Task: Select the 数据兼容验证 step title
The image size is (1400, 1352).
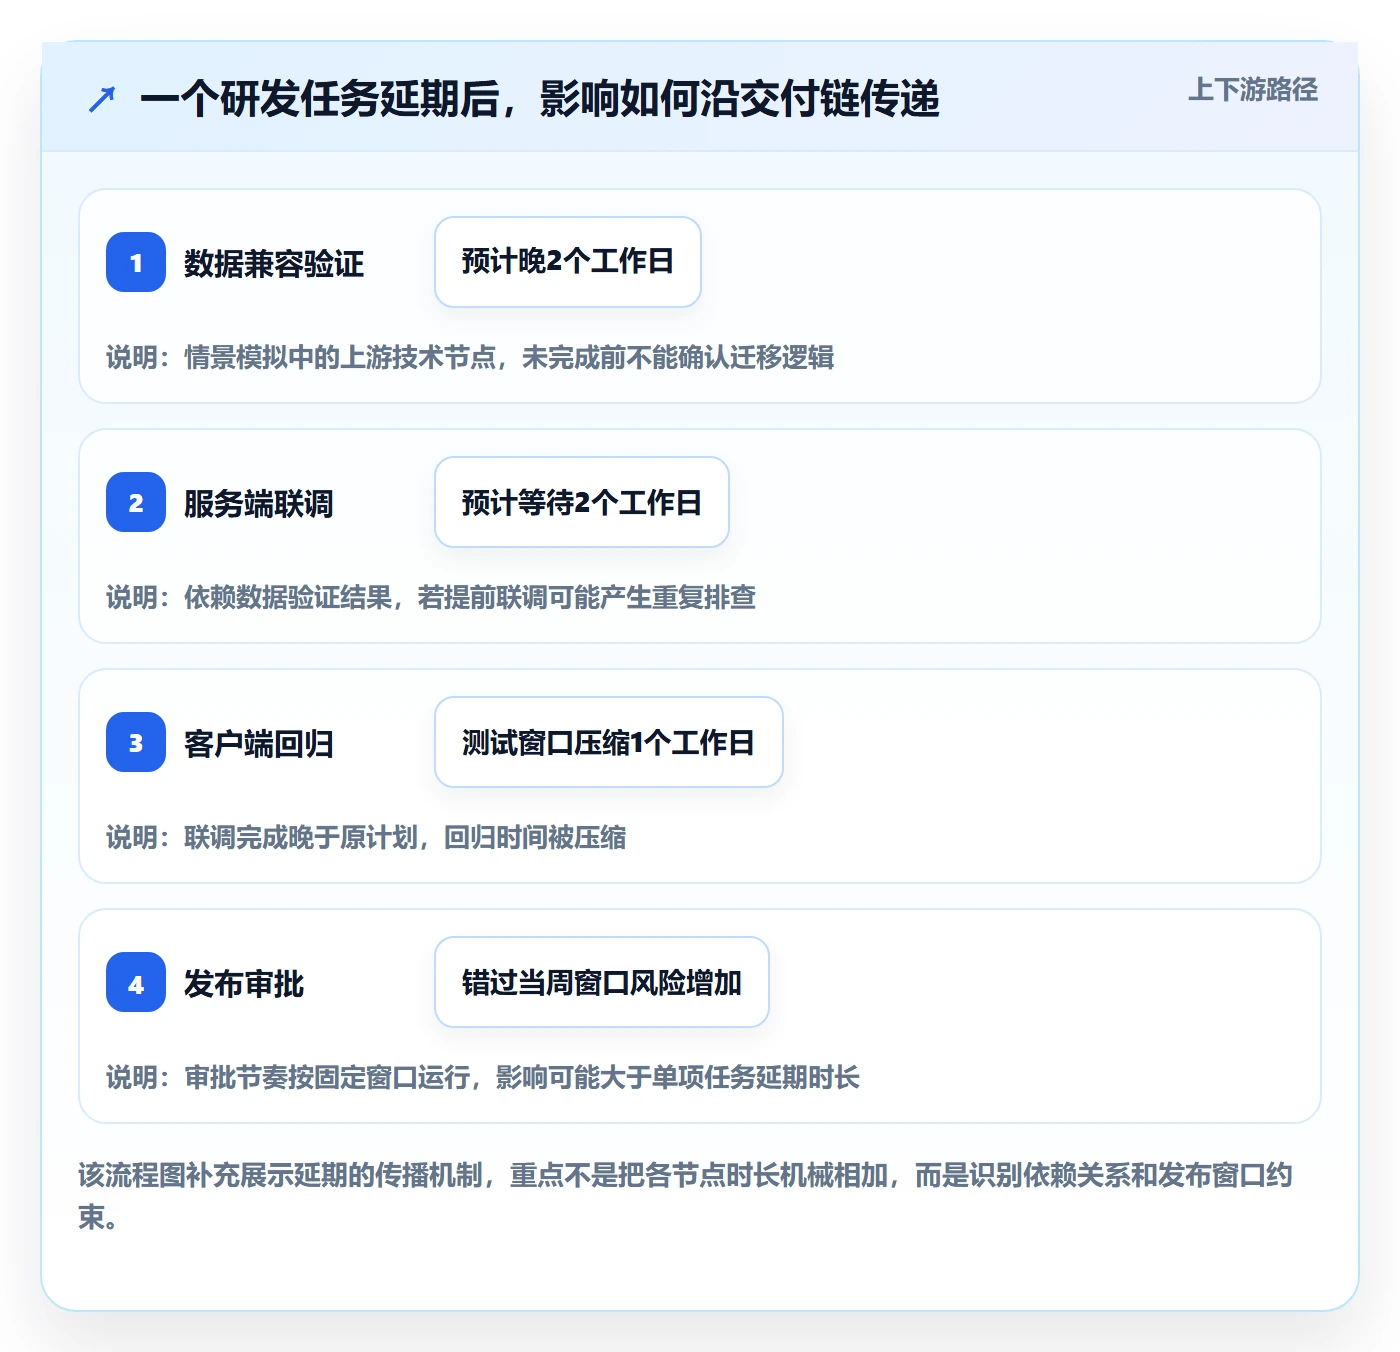Action: 274,264
